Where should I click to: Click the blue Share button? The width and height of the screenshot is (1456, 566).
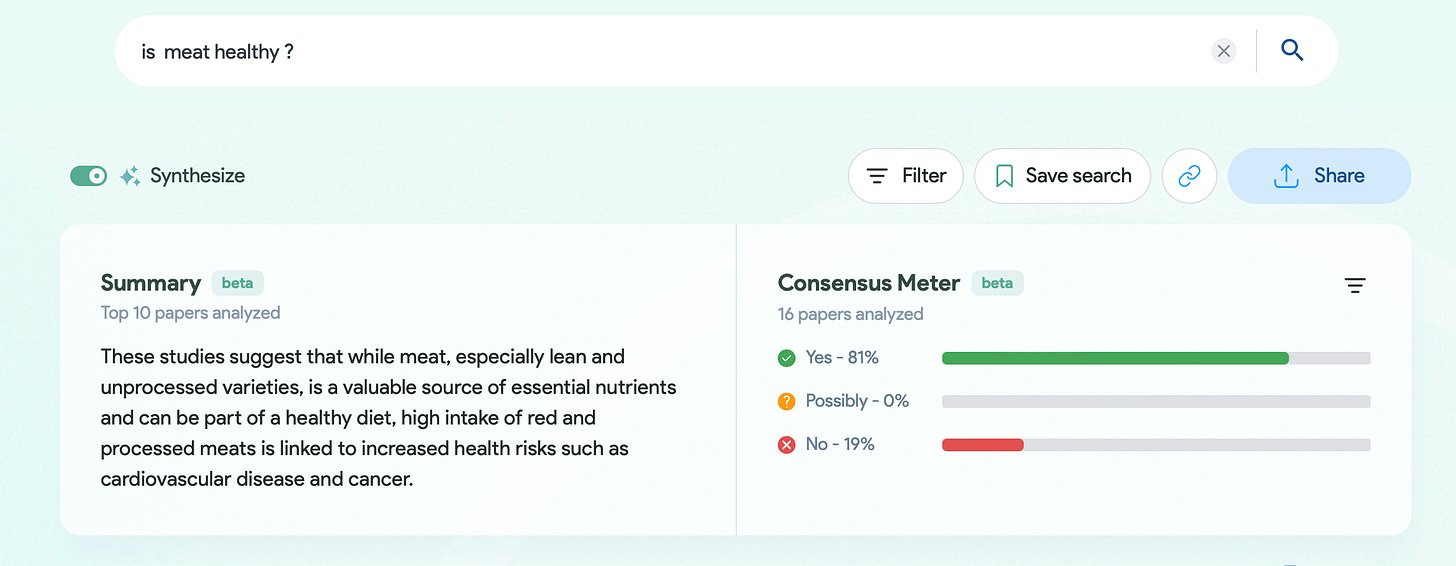[x=1319, y=176]
